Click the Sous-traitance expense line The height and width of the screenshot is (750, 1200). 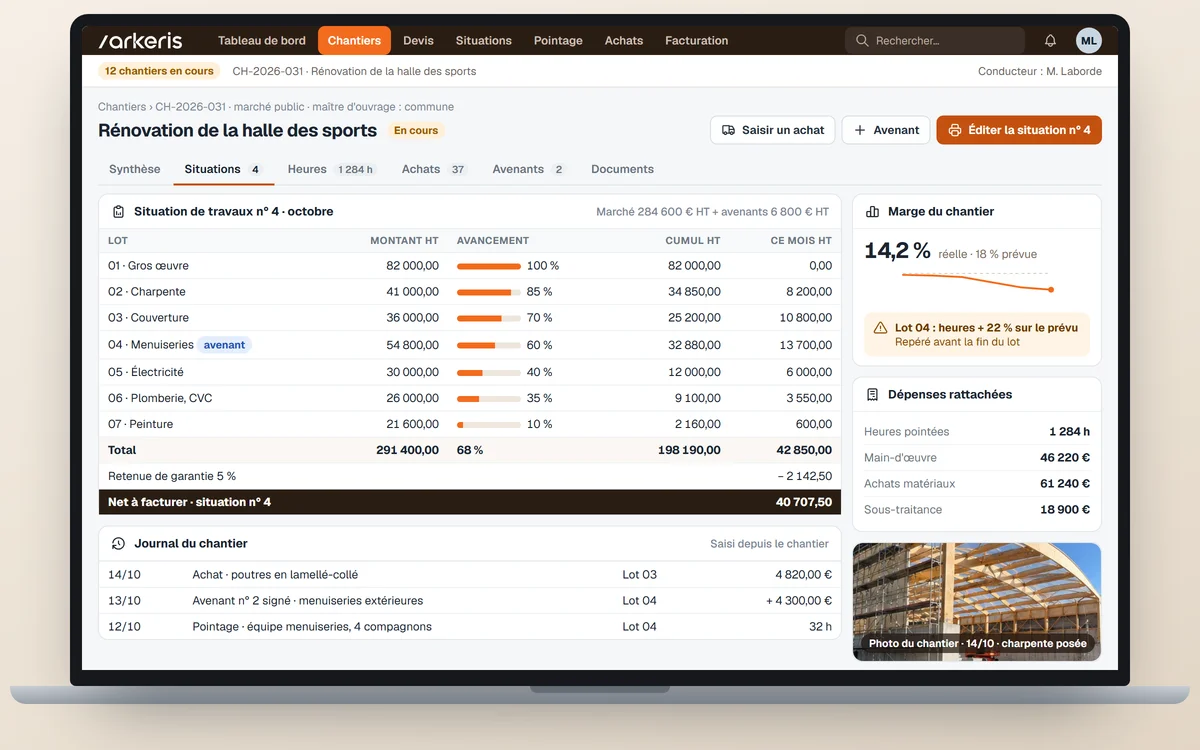pyautogui.click(x=977, y=510)
